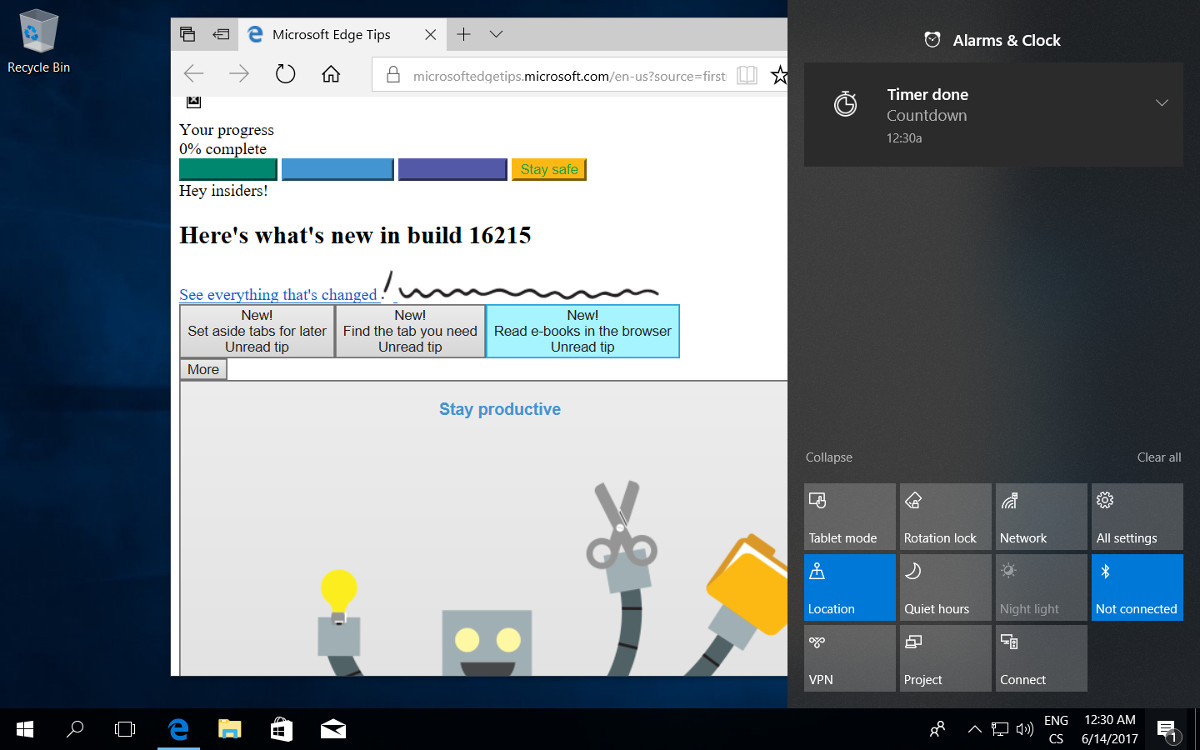Open Network quick action
The image size is (1200, 750).
[x=1041, y=517]
